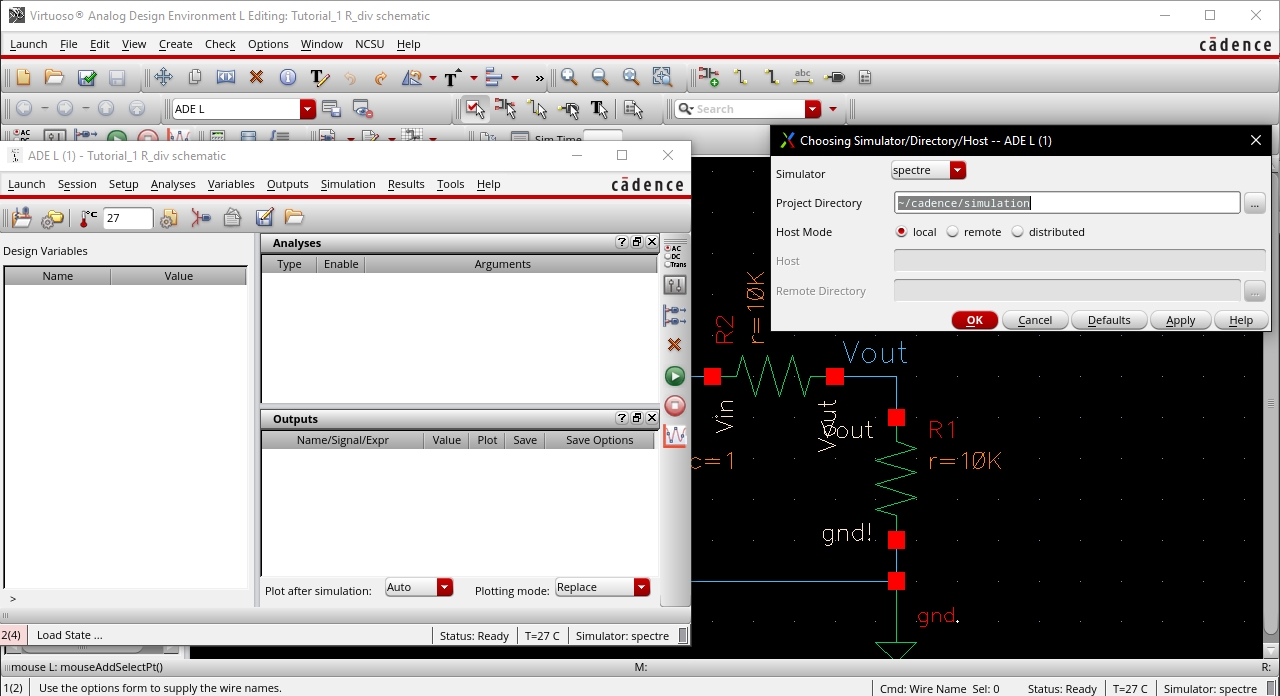Viewport: 1280px width, 696px height.
Task: Float the Outputs panel using its undock button
Action: (x=637, y=418)
